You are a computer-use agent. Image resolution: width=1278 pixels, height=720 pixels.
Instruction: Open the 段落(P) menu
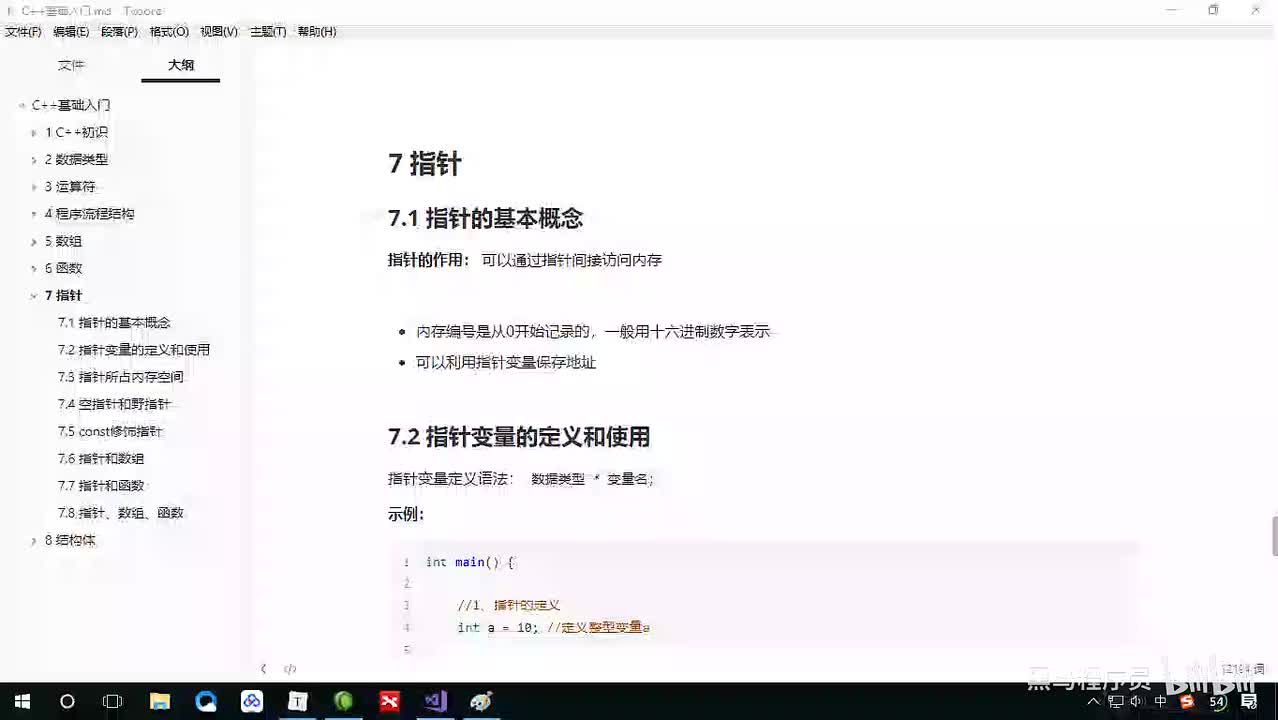119,32
